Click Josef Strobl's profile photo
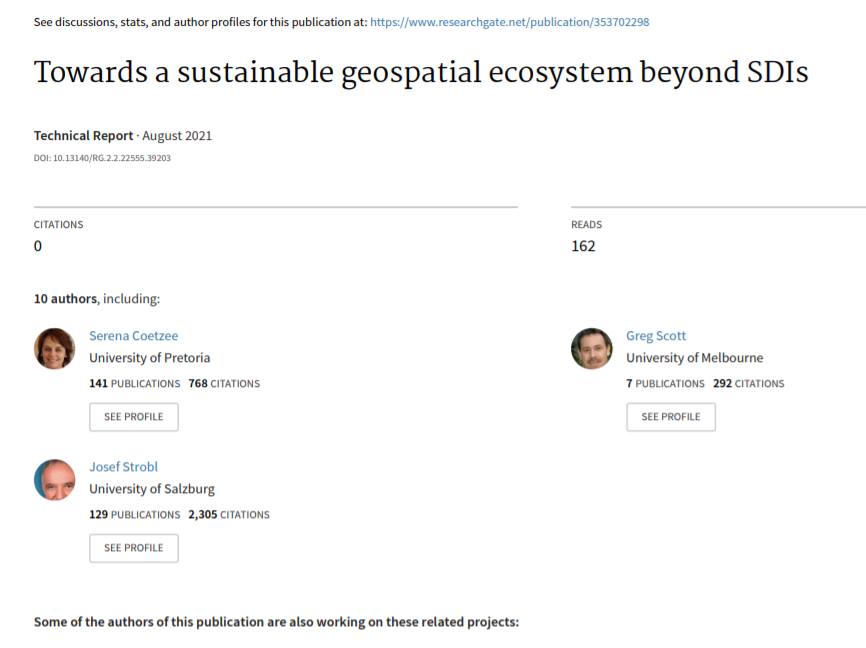 [x=55, y=480]
